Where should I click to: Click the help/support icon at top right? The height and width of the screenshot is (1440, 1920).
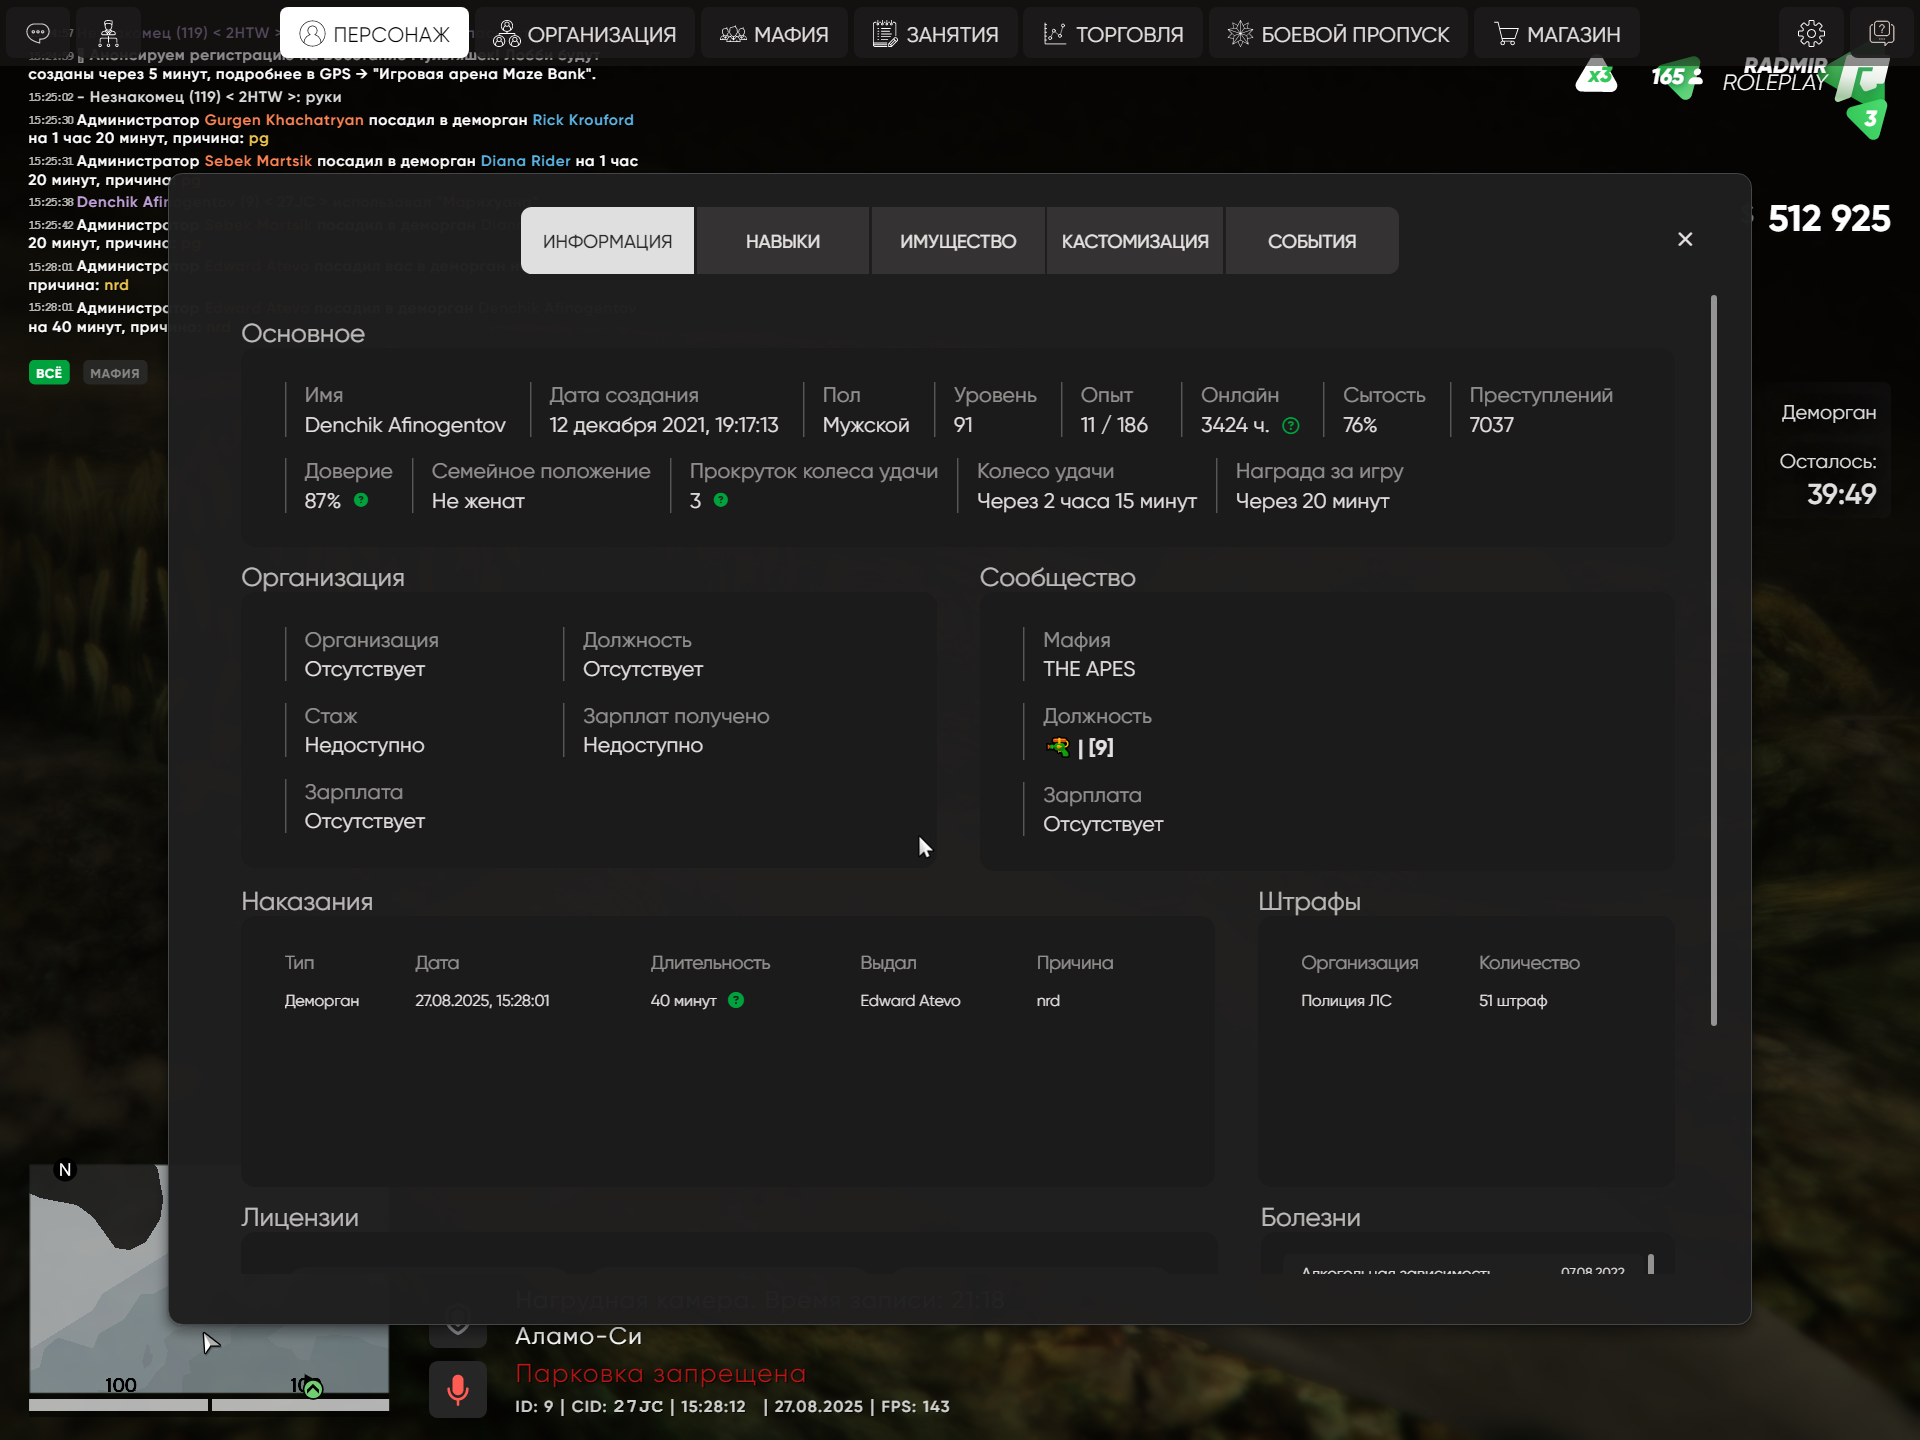1881,33
